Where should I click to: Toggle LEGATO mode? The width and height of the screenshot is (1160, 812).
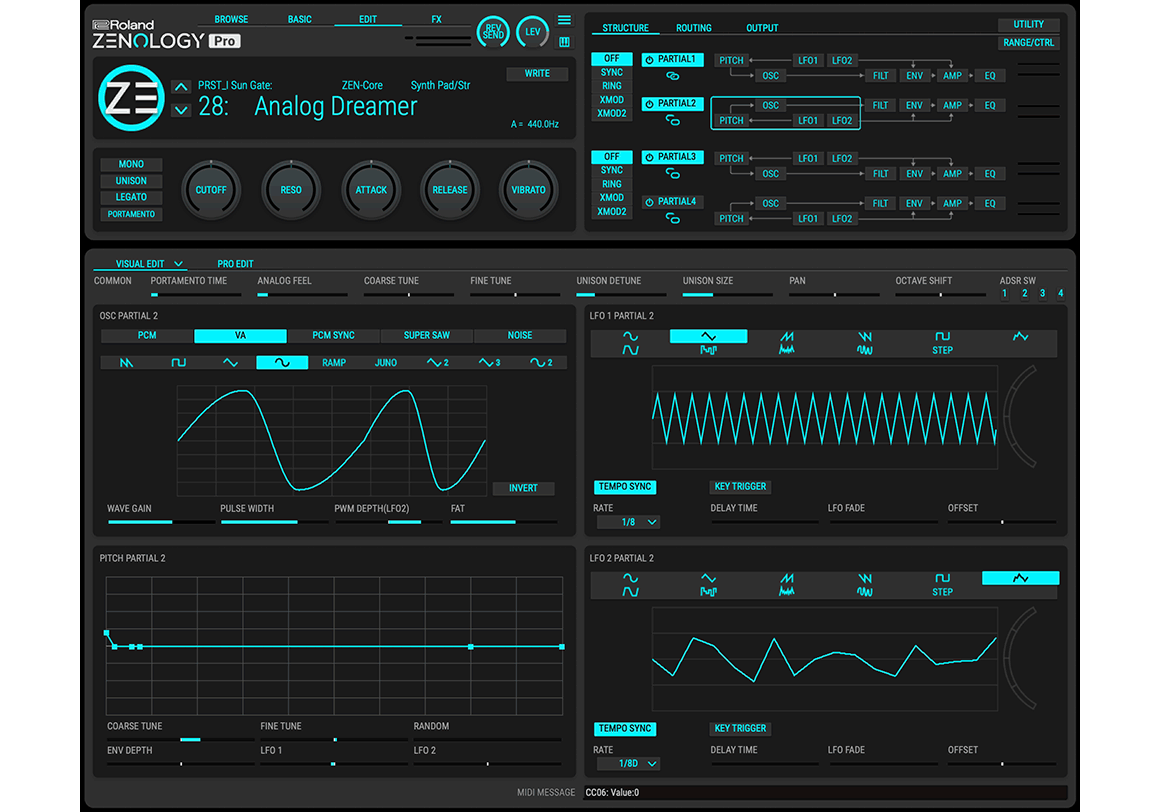coord(131,197)
